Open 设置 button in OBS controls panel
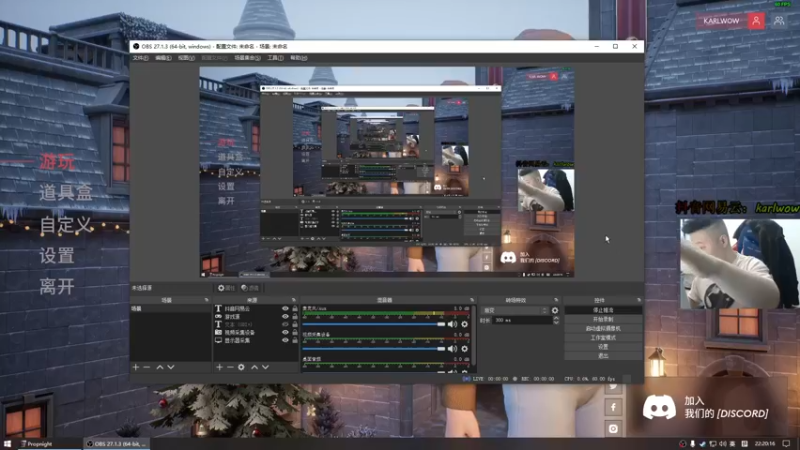Image resolution: width=800 pixels, height=450 pixels. pos(603,347)
